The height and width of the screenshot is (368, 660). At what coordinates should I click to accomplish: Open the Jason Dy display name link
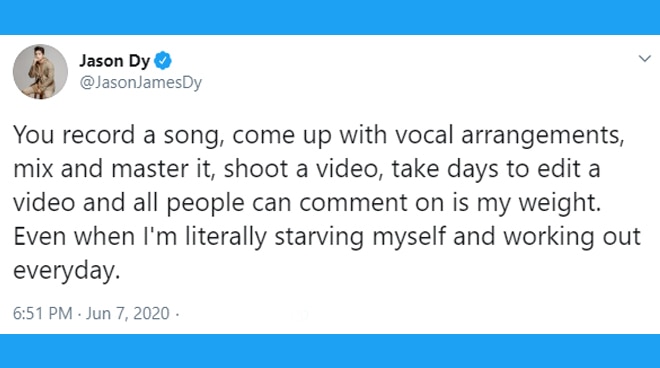[x=114, y=61]
